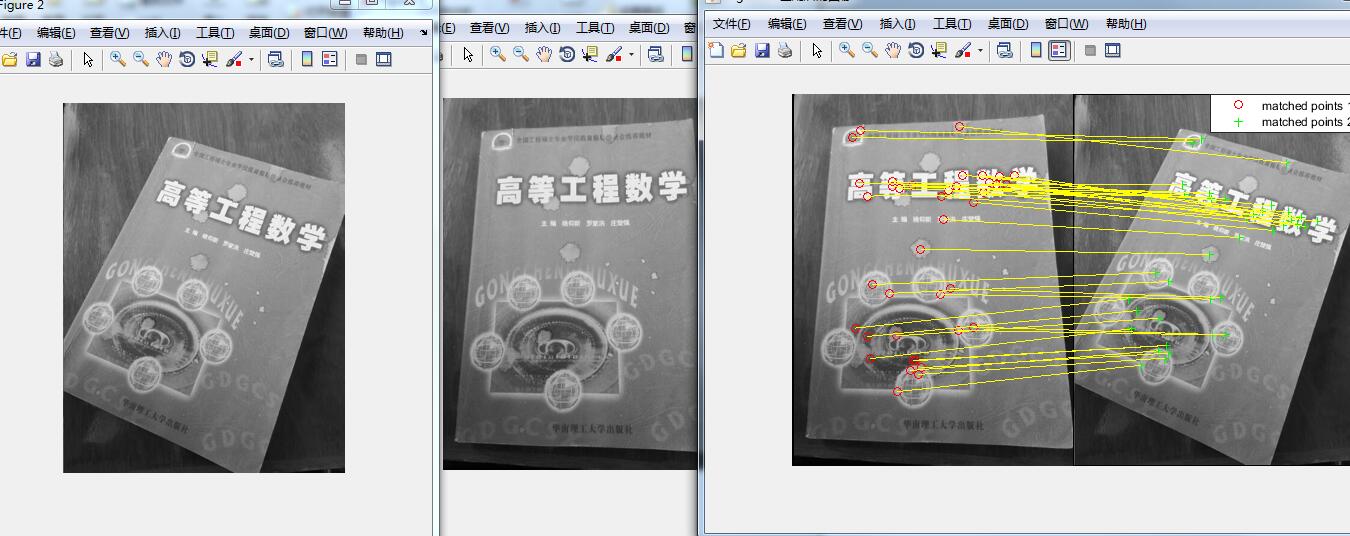Open 编辑(E) menu in matched points window
Image resolution: width=1350 pixels, height=536 pixels.
[x=787, y=24]
